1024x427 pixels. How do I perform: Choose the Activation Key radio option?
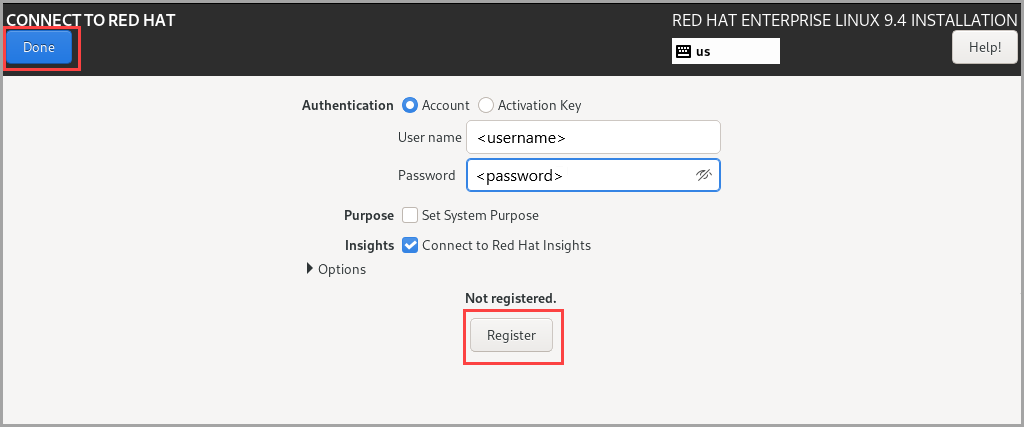point(486,105)
